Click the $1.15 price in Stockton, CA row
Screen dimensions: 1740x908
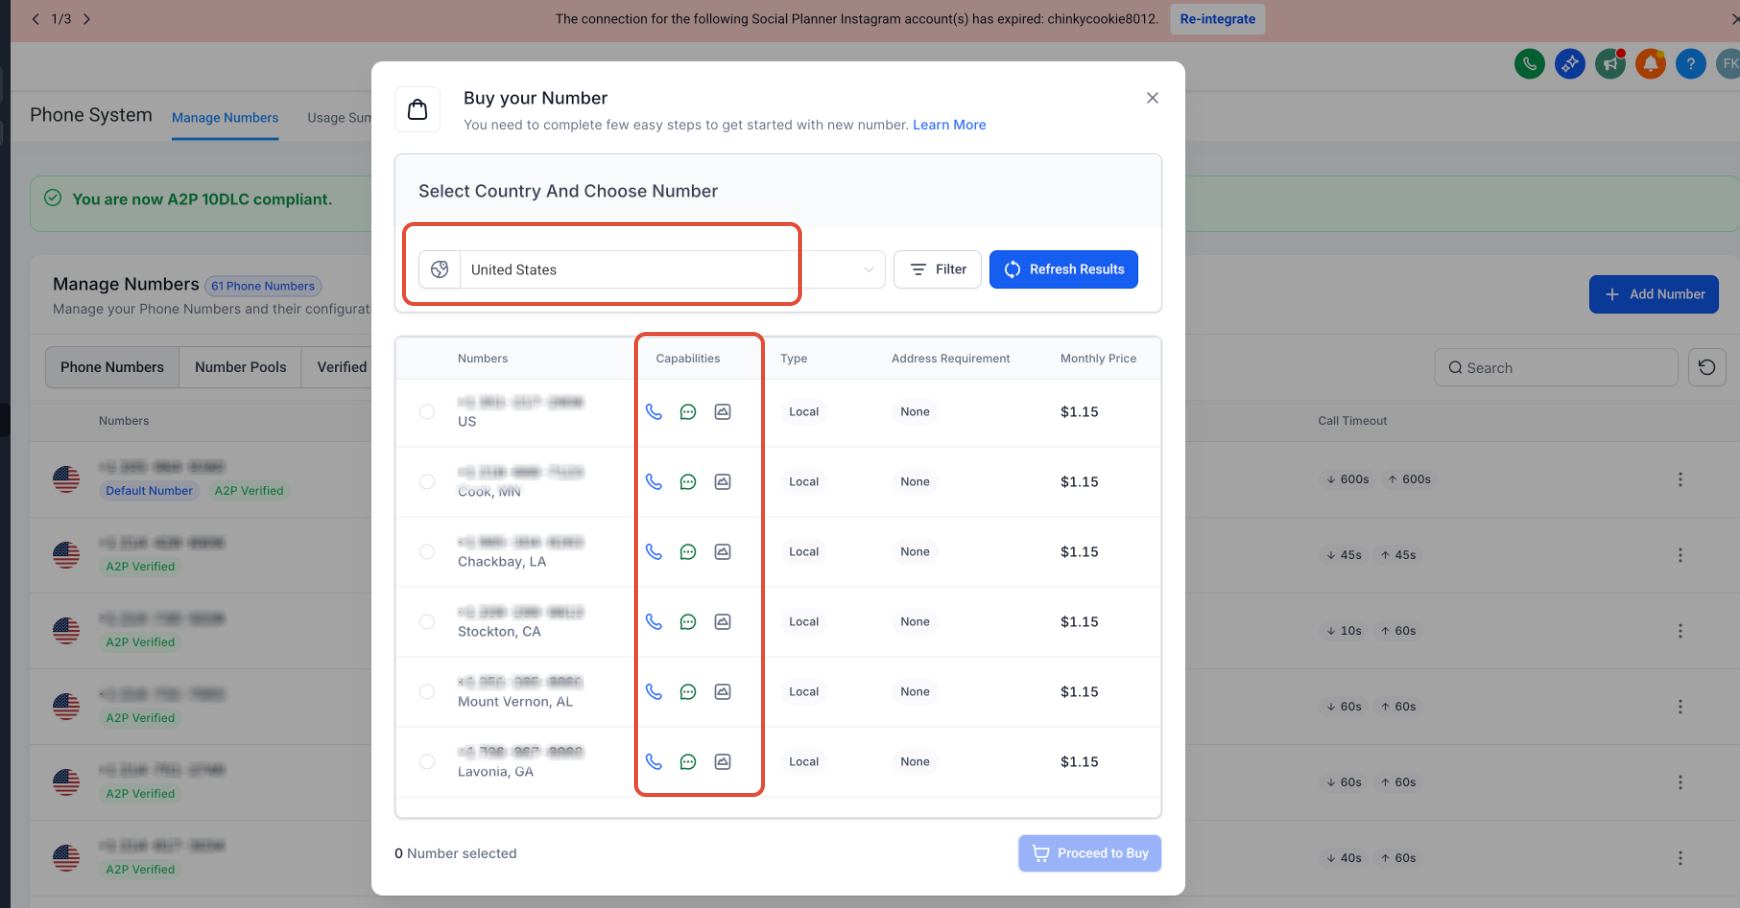pyautogui.click(x=1079, y=621)
